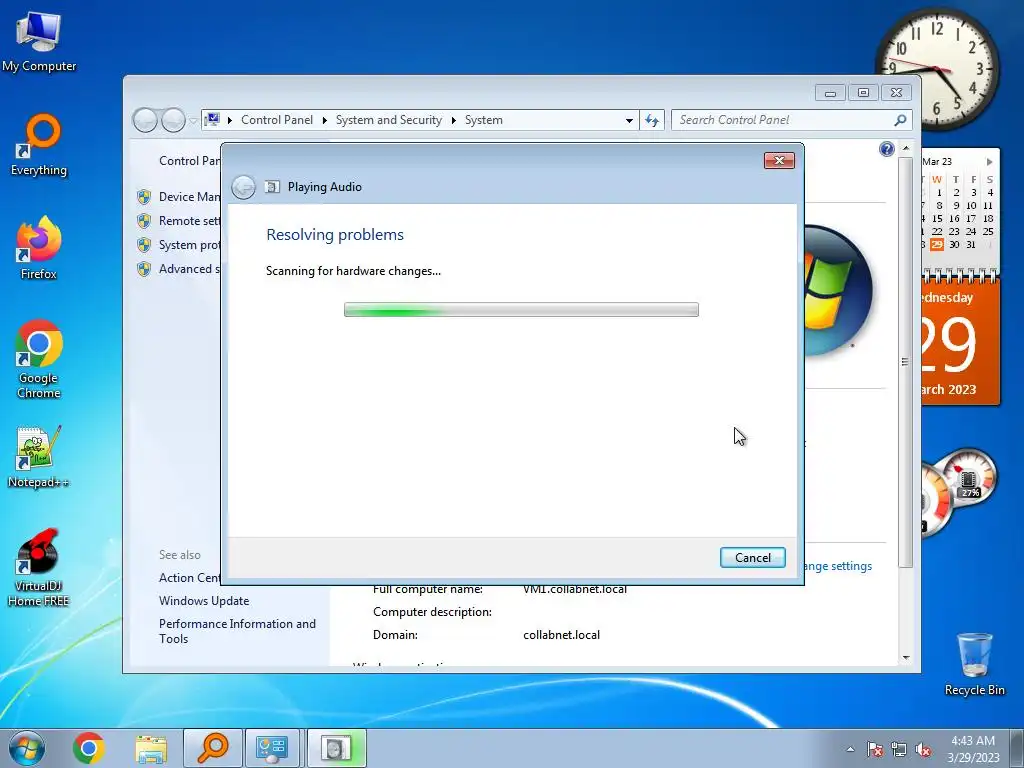This screenshot has height=768, width=1024.
Task: Click large date 29 on calendar gadget
Action: pyautogui.click(x=948, y=345)
